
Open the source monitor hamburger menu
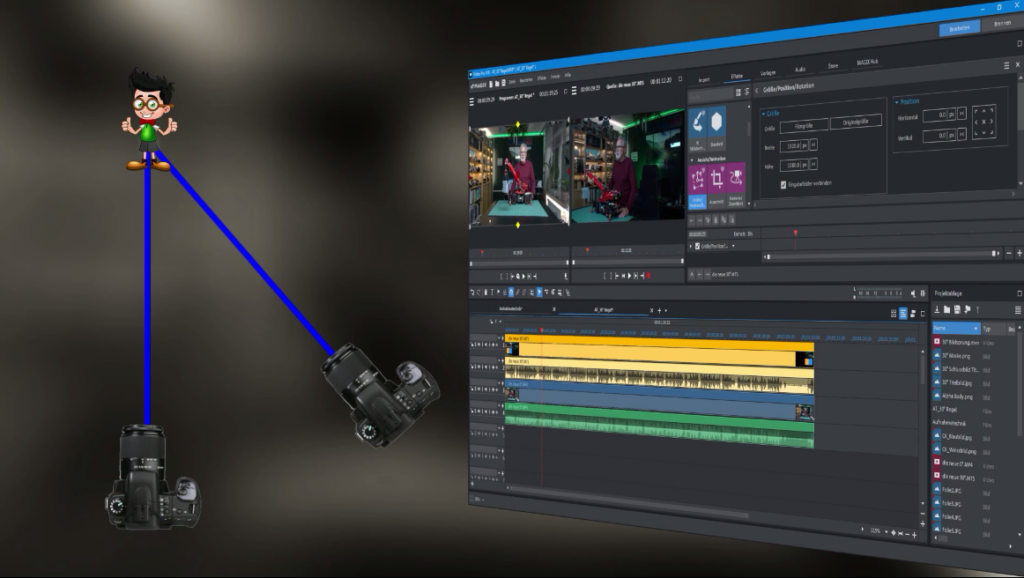574,91
